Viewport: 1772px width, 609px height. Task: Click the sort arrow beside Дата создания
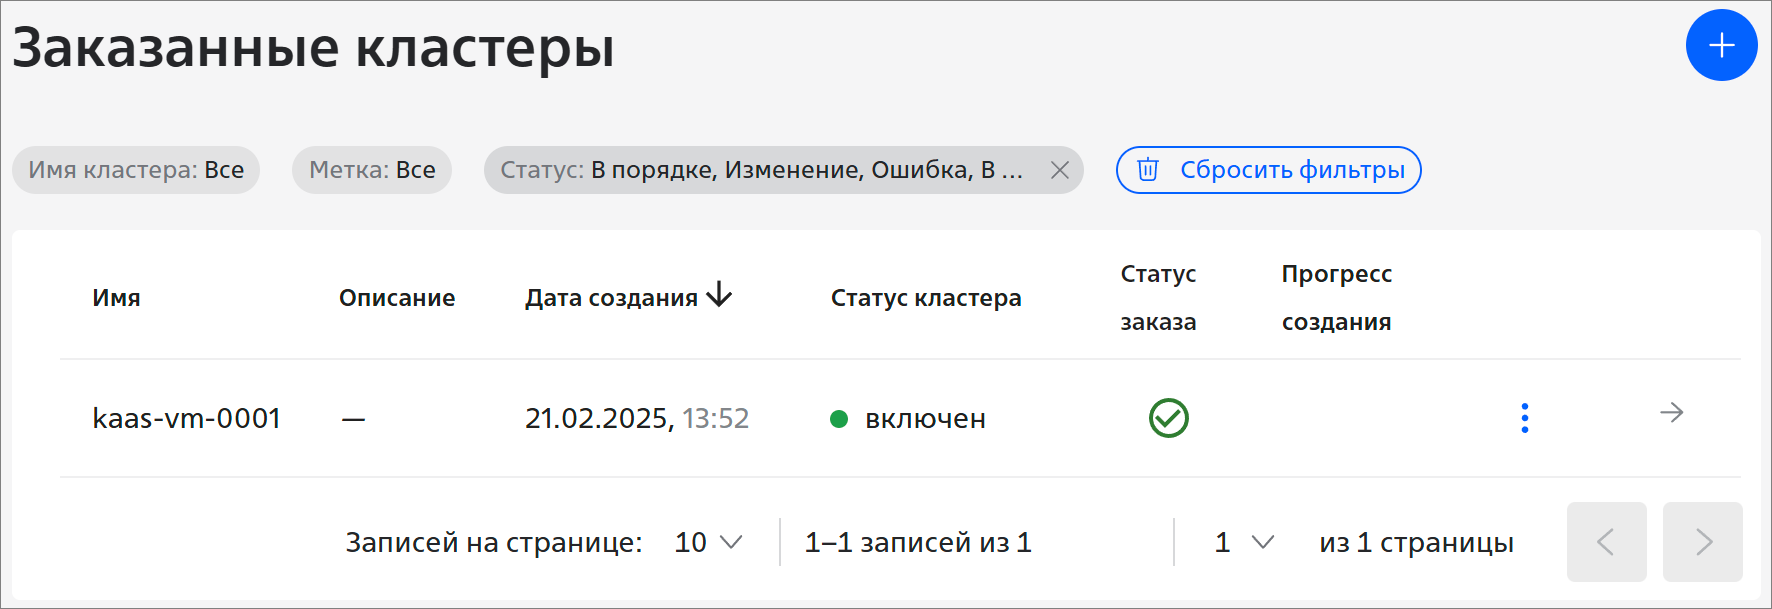(719, 295)
